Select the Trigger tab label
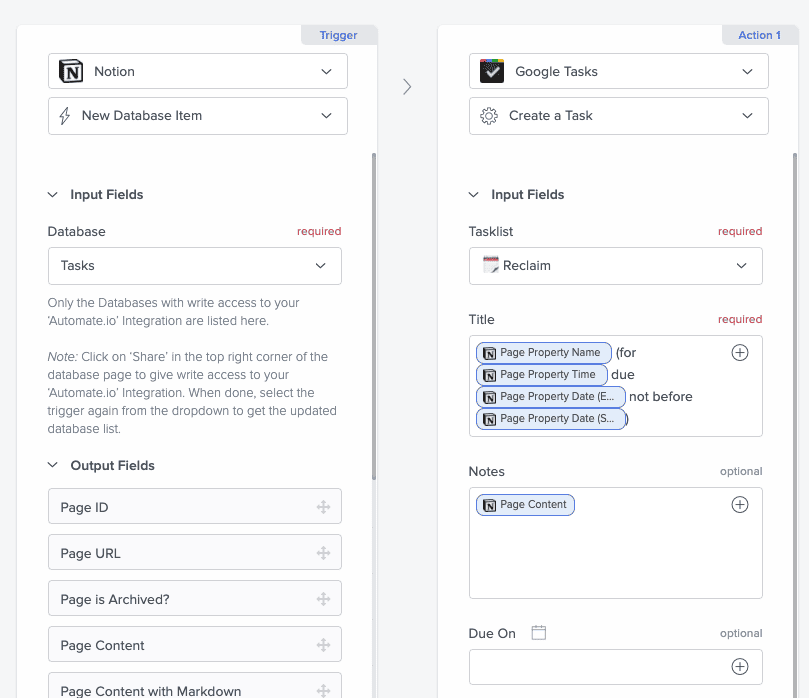The width and height of the screenshot is (809, 698). click(338, 35)
